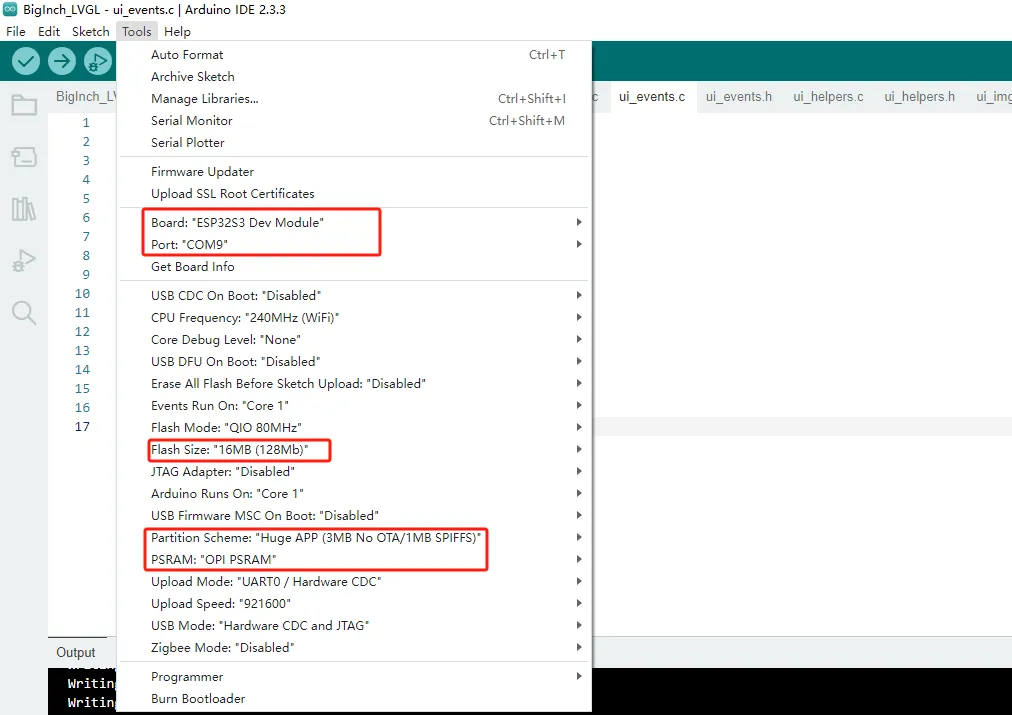Expand Erase All Flash Before Sketch Upload submenu
Screen dimensions: 1012x715
(354, 383)
